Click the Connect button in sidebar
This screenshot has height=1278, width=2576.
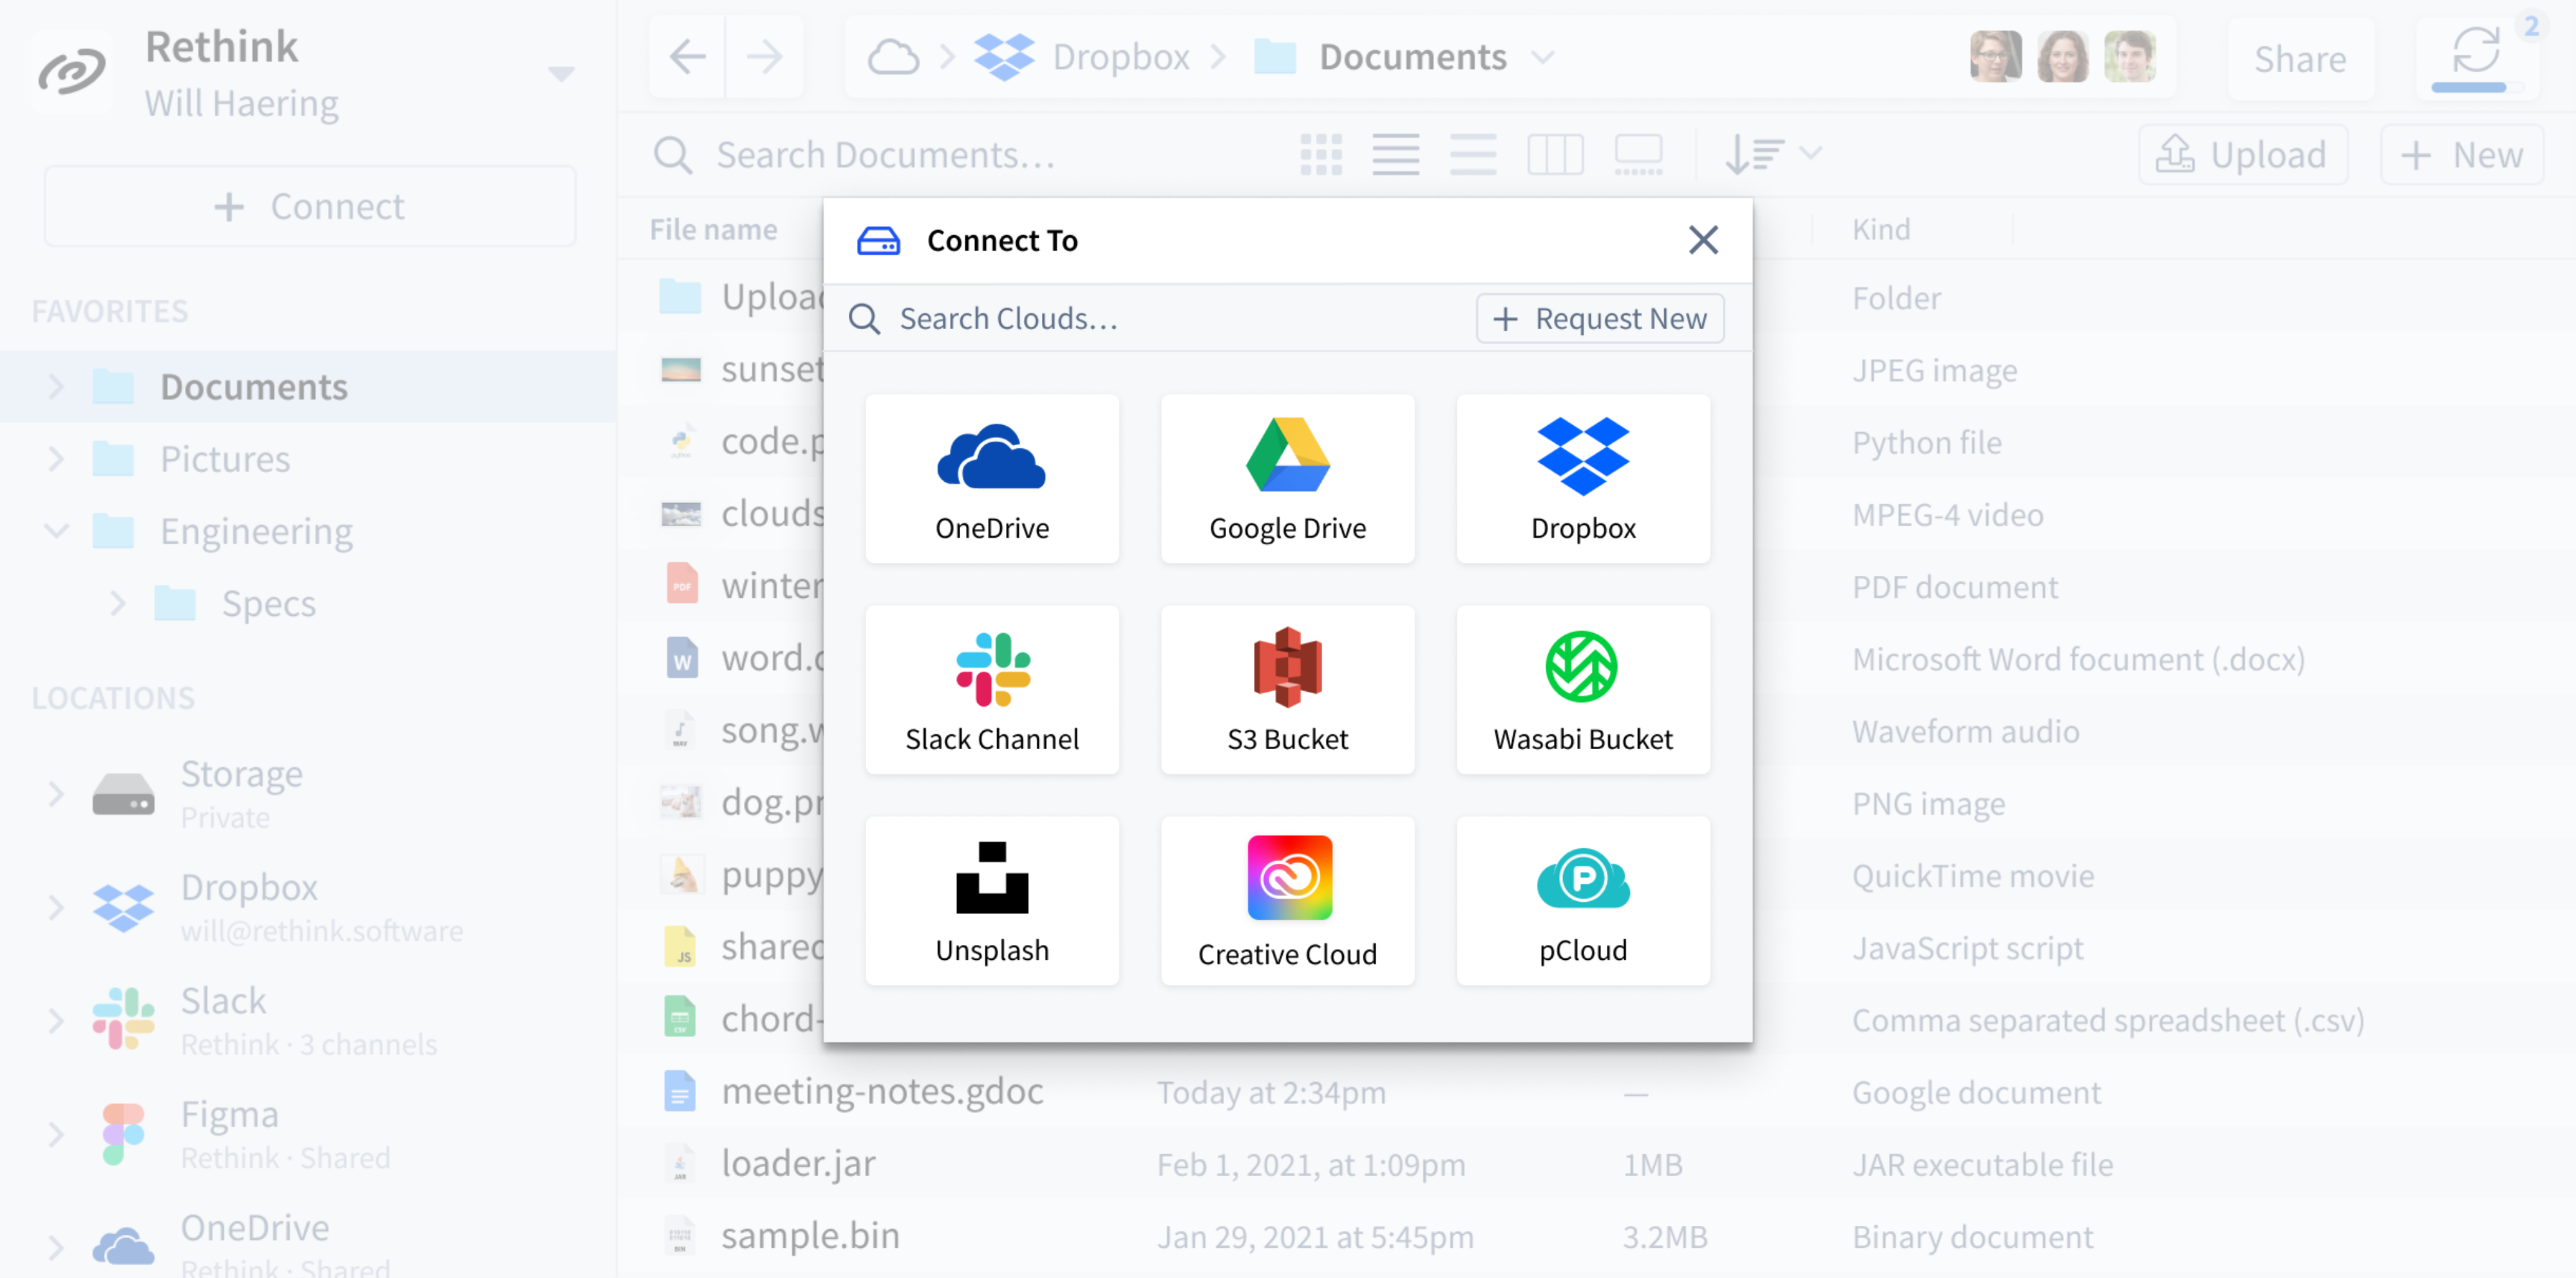pos(310,207)
